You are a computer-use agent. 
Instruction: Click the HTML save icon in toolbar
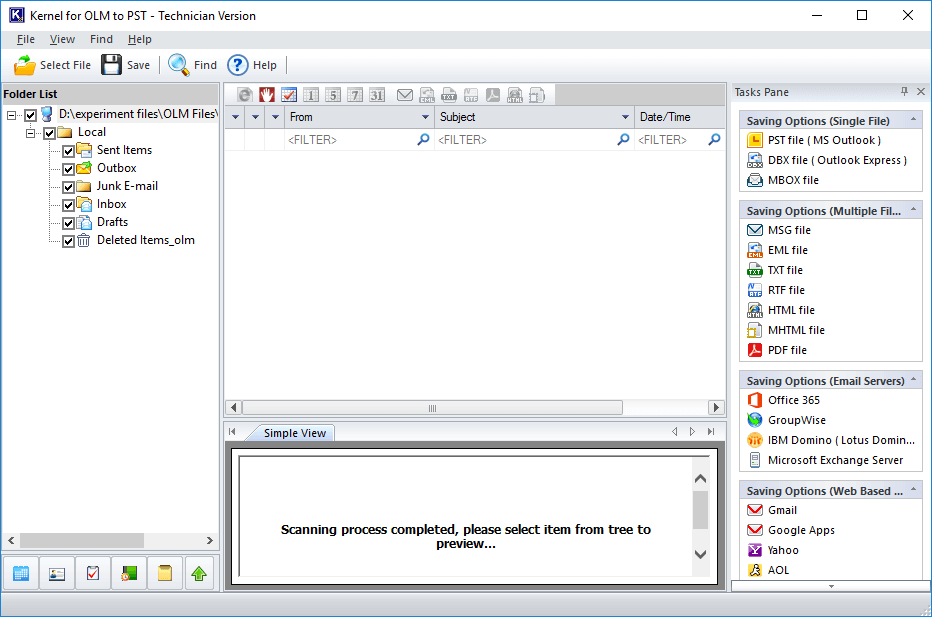[x=515, y=95]
